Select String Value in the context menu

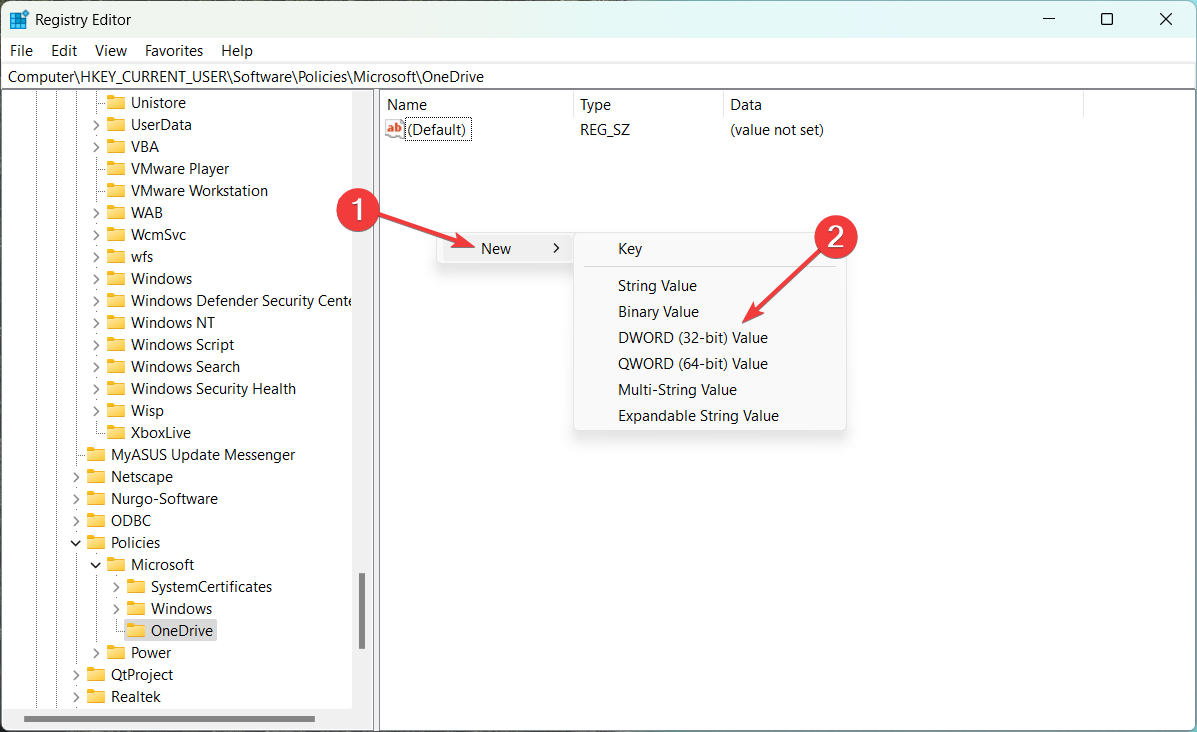coord(656,285)
